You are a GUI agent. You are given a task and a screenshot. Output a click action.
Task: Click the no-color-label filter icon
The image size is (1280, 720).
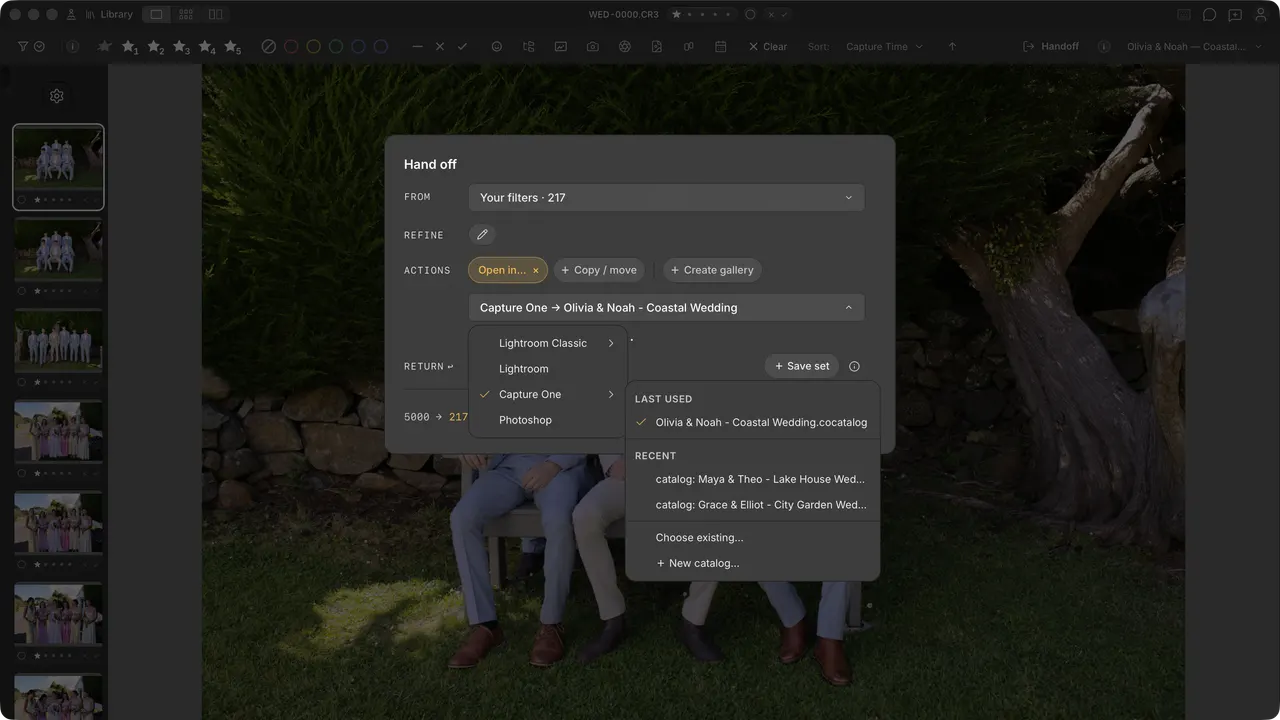pyautogui.click(x=268, y=47)
